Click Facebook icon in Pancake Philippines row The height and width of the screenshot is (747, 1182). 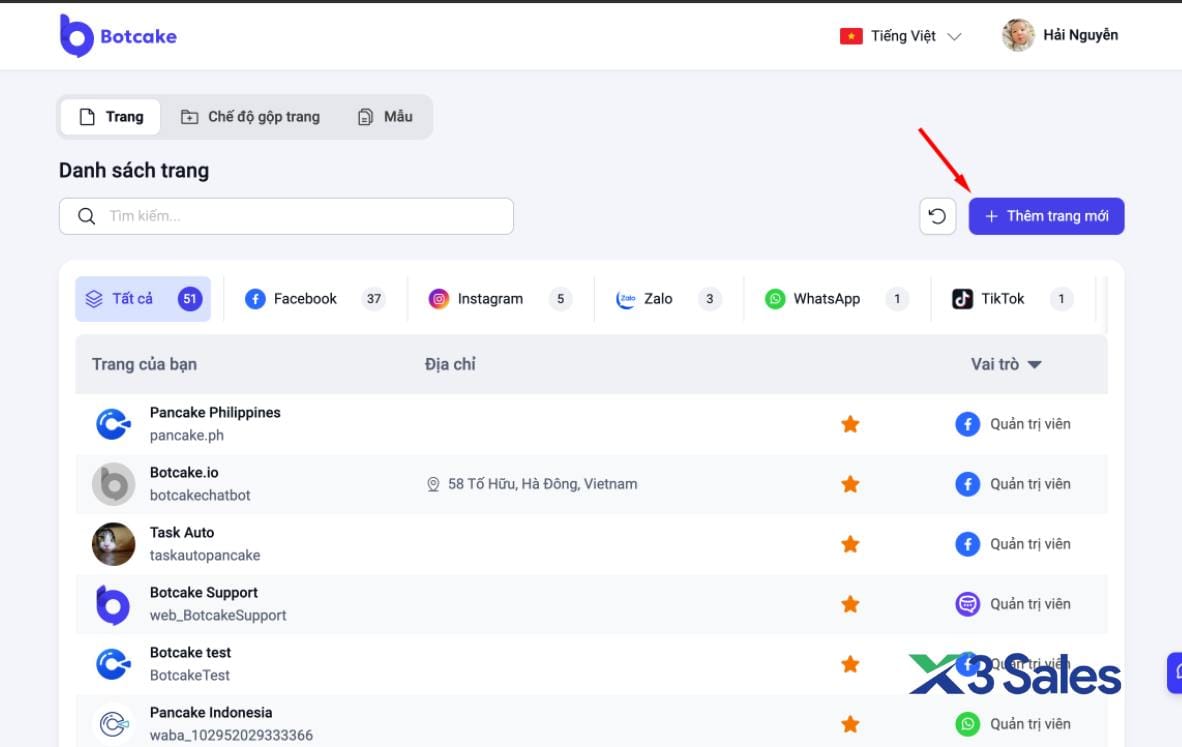click(x=967, y=424)
